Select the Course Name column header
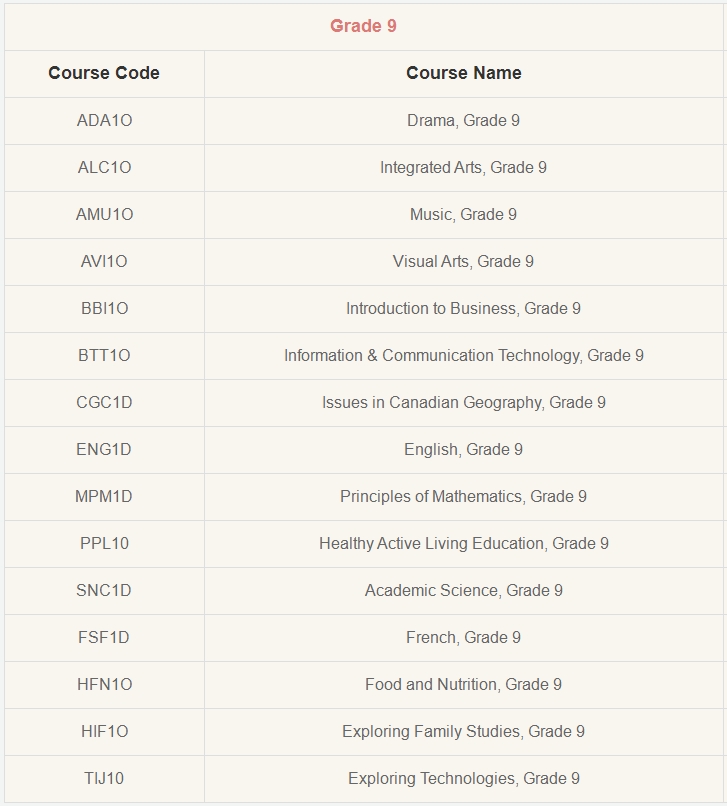727x806 pixels. (x=464, y=73)
